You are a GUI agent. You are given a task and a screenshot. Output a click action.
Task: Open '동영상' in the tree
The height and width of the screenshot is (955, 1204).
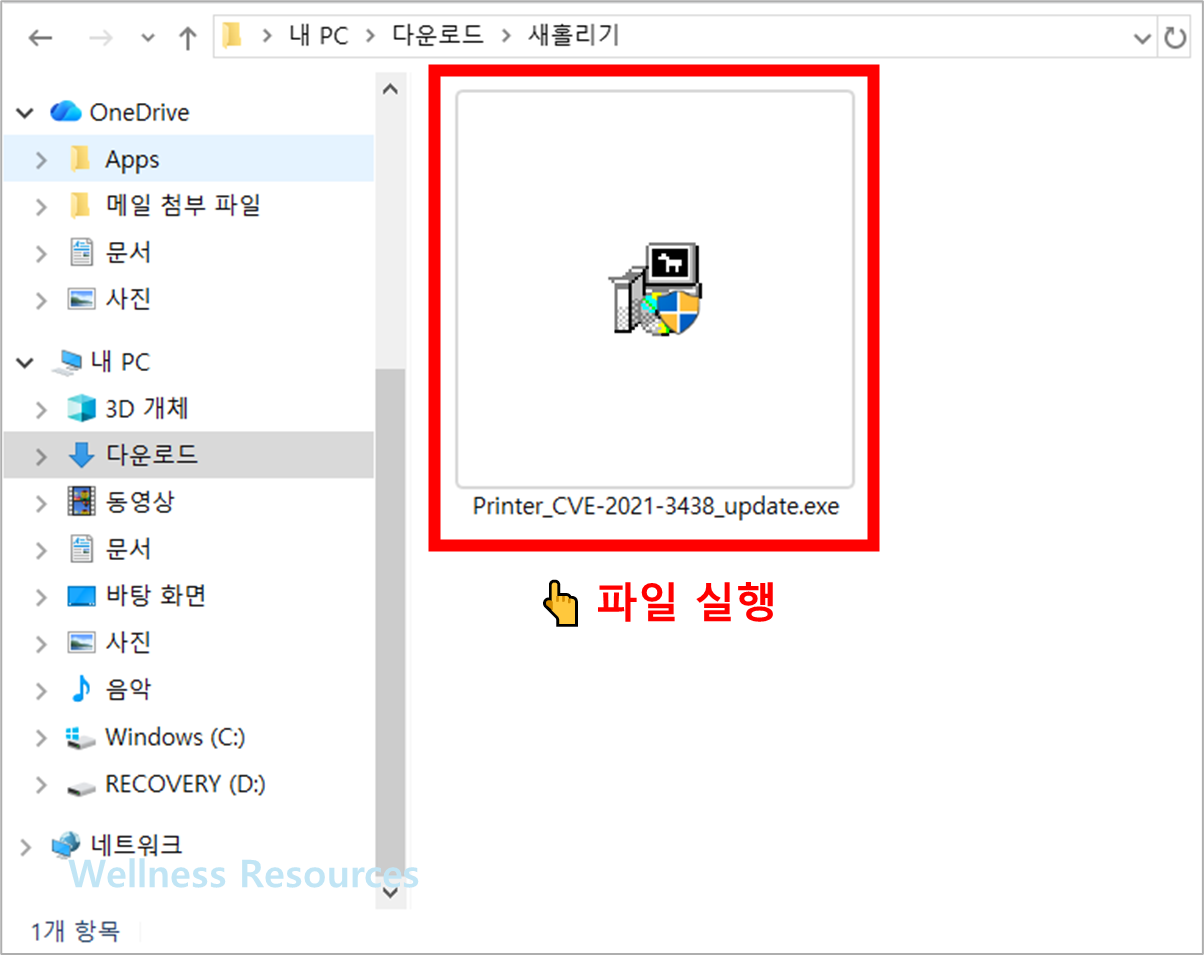pos(140,501)
